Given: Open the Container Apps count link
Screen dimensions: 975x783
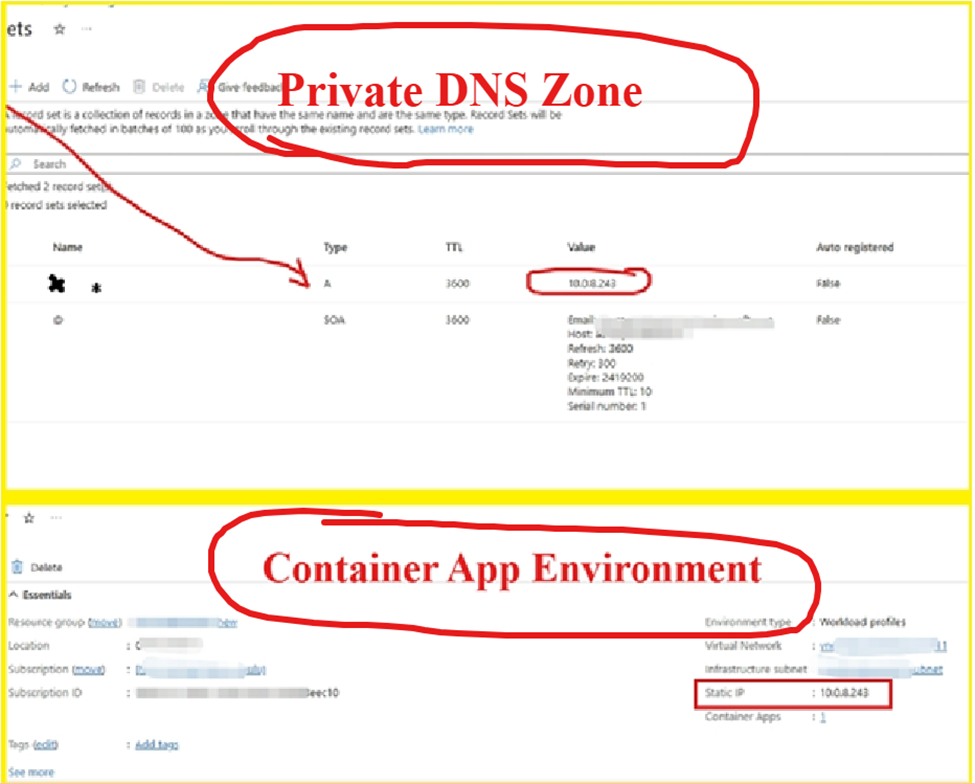Looking at the screenshot, I should tap(822, 717).
